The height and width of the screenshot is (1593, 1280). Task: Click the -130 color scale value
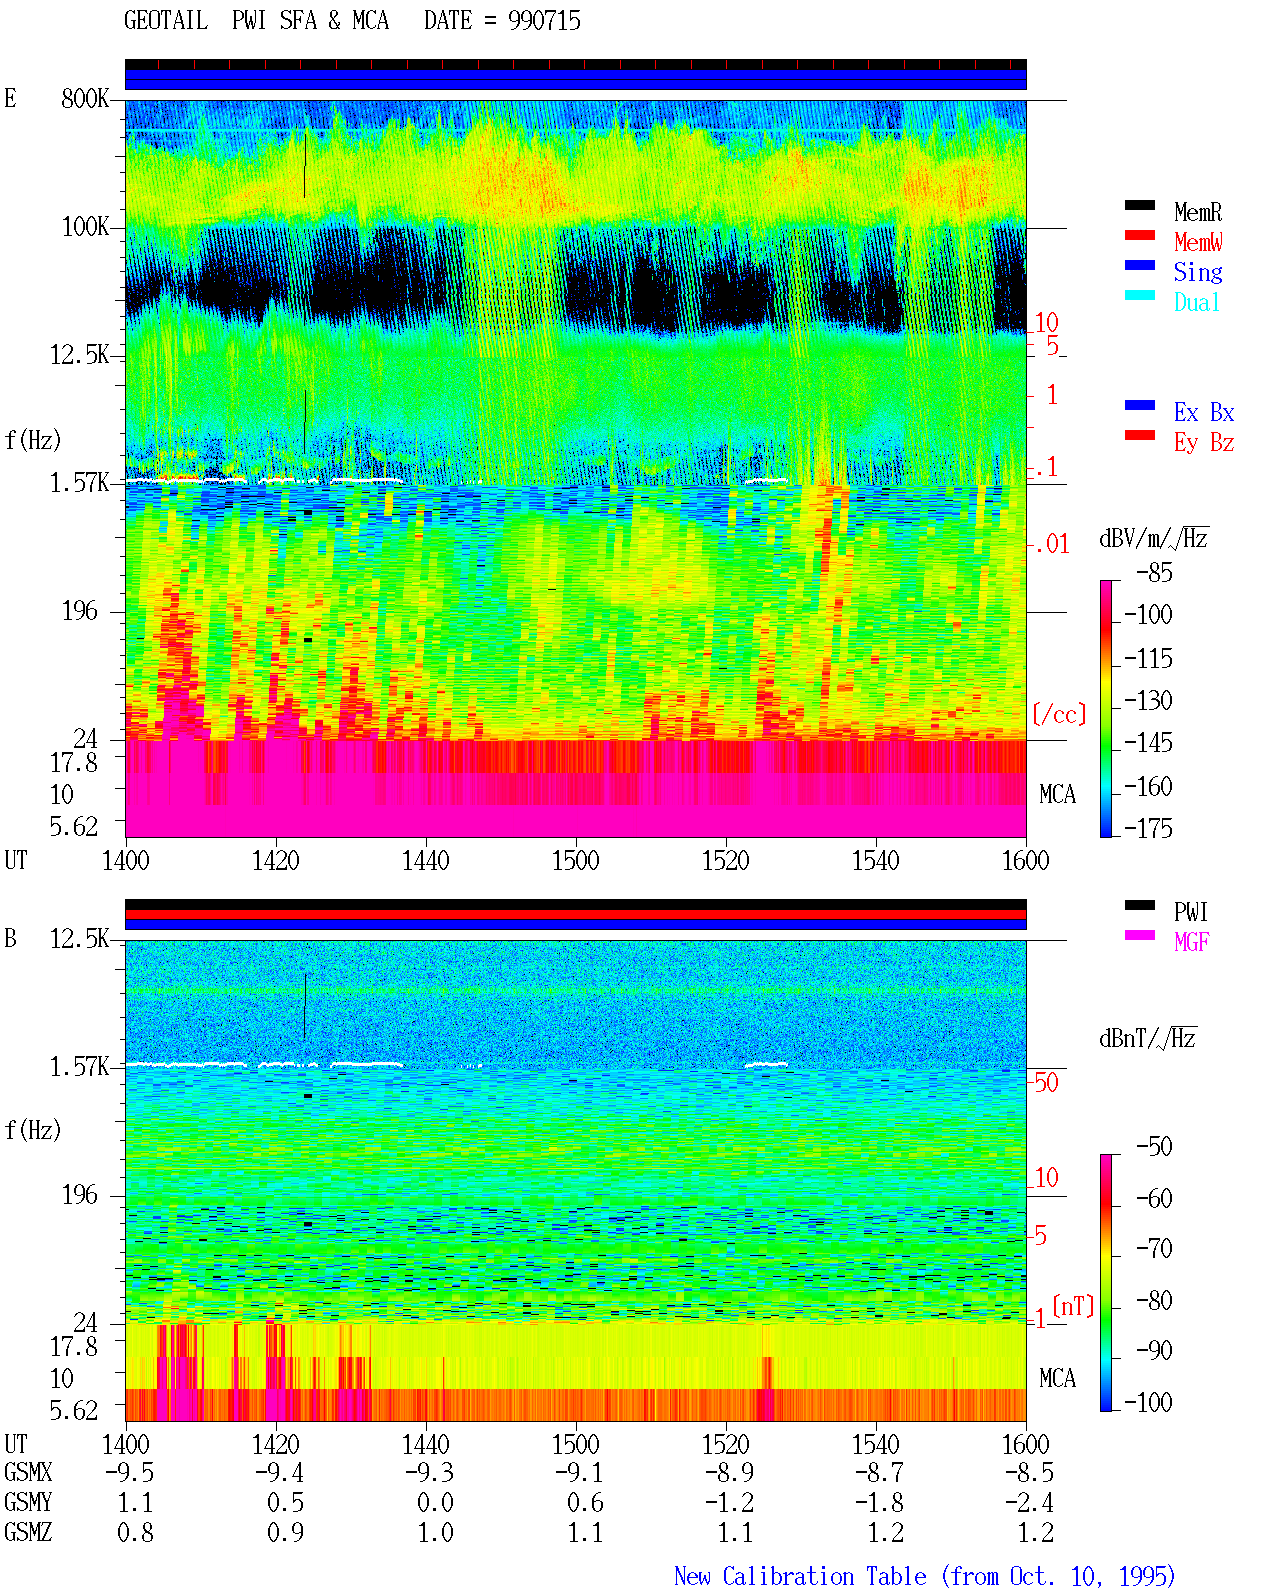[1149, 701]
